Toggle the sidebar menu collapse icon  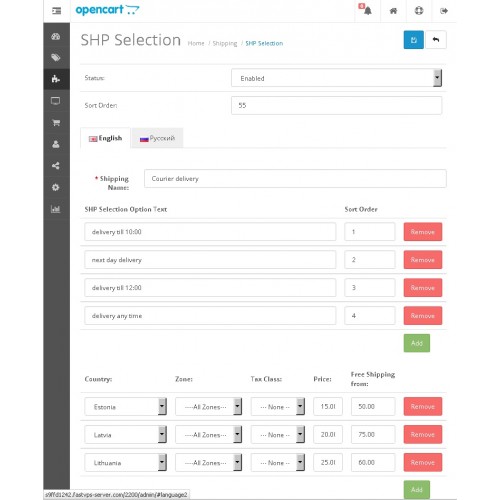57,11
